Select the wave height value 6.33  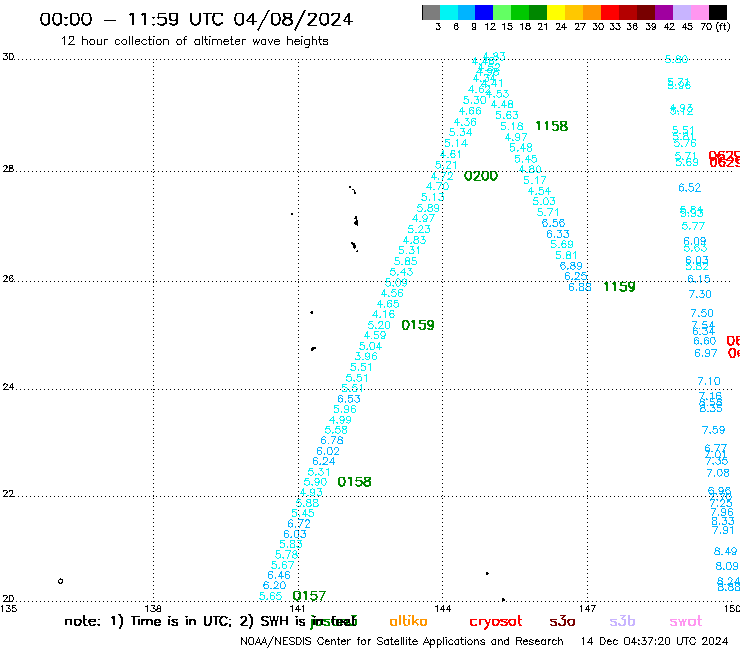point(558,234)
